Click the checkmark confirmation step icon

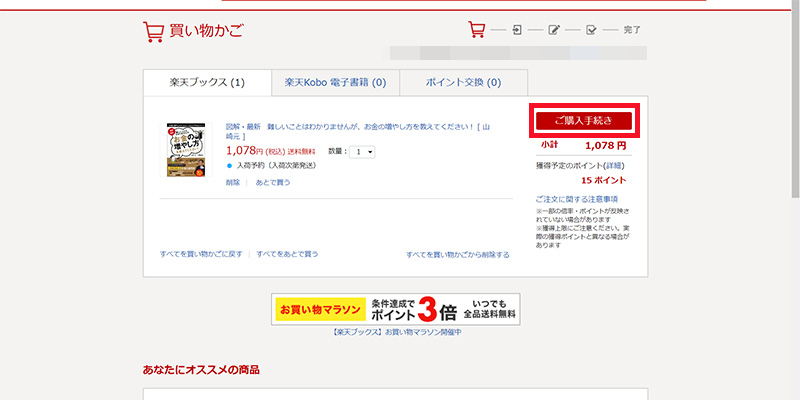tap(592, 30)
